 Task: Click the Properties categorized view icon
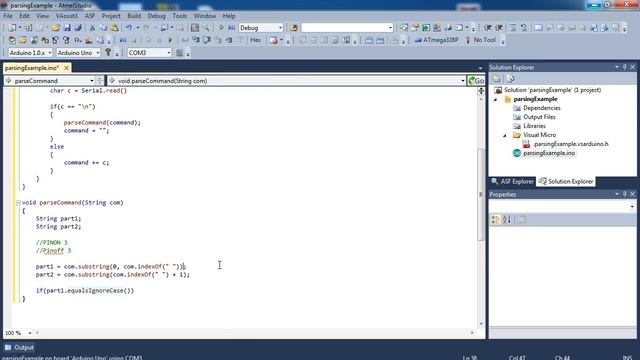click(x=495, y=220)
